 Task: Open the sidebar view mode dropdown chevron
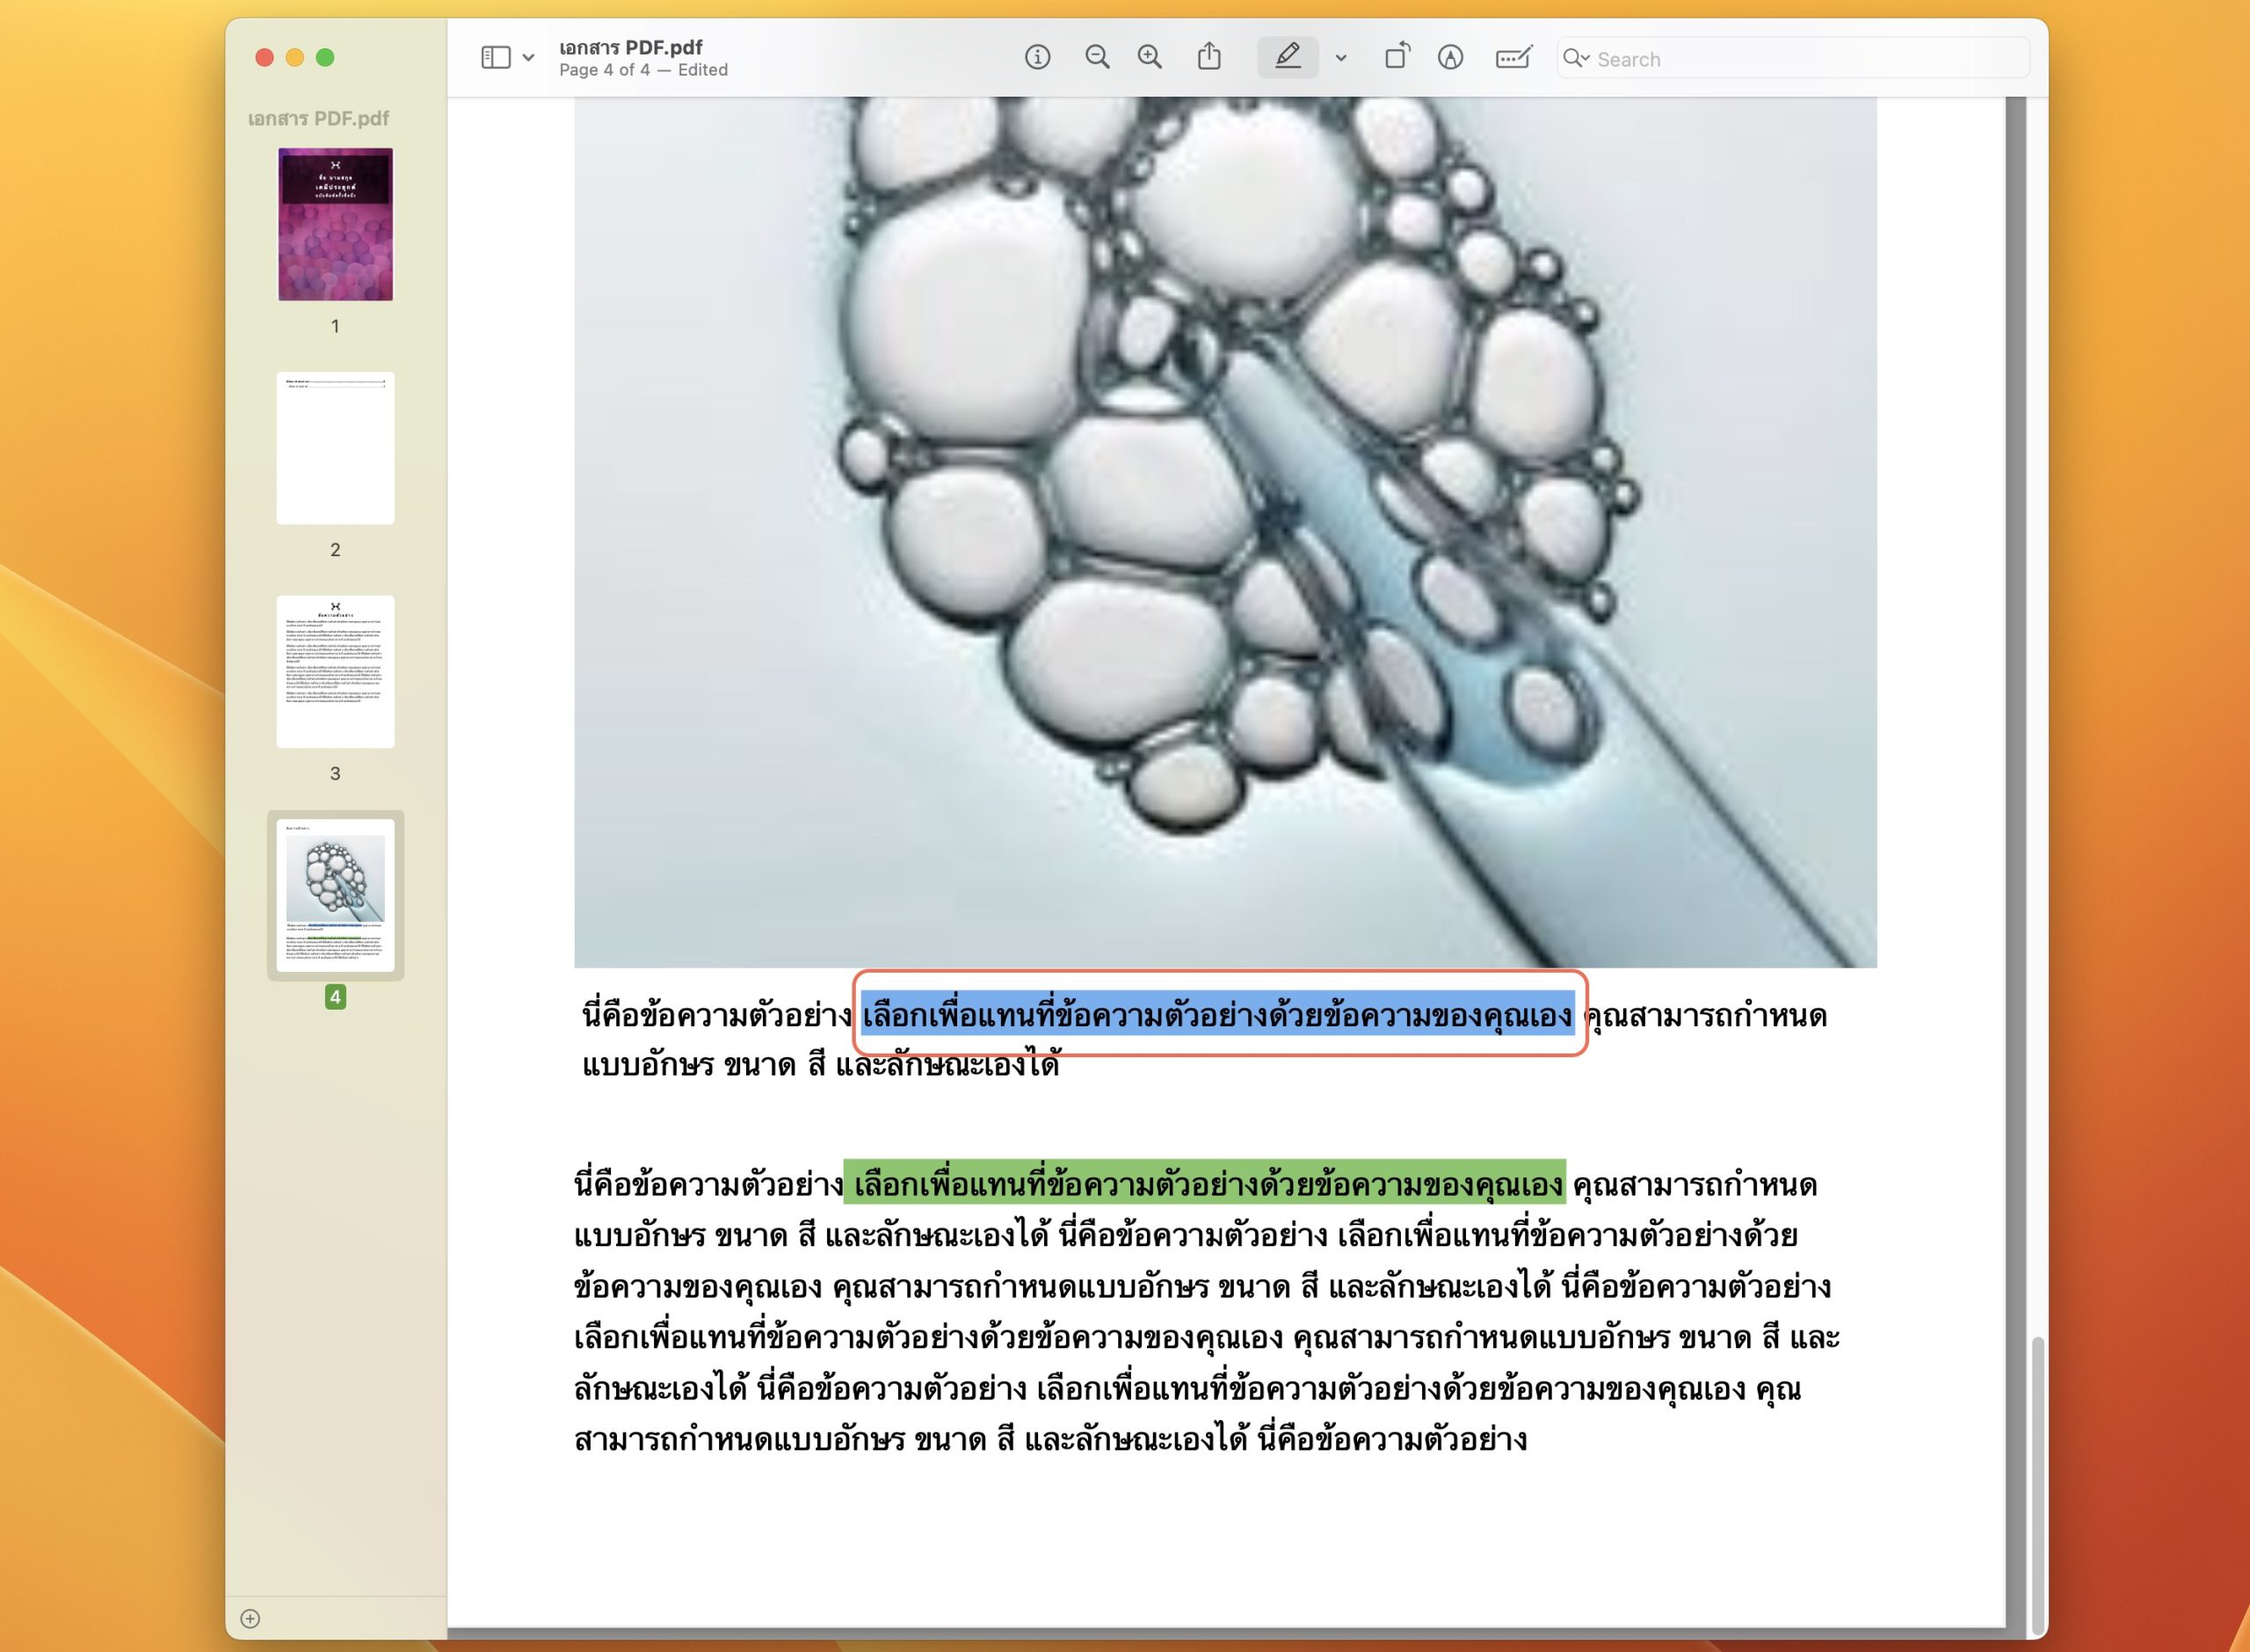click(x=528, y=58)
